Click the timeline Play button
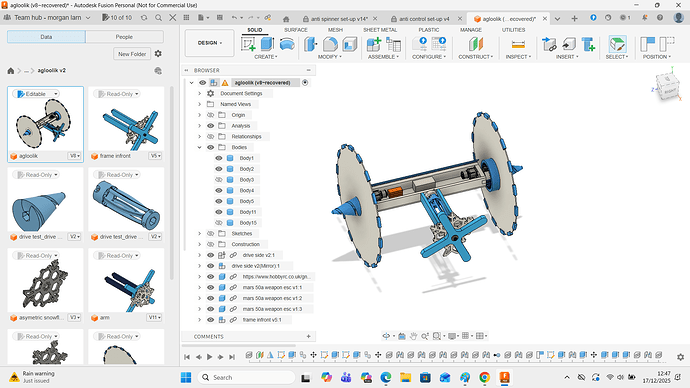This screenshot has height=388, width=690. click(209, 357)
